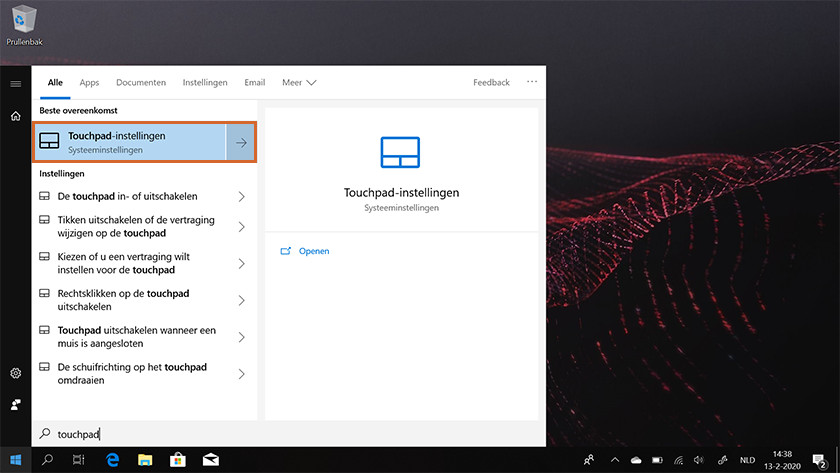Open the Action Center notifications icon
Screen dimensions: 840x473
[819, 460]
